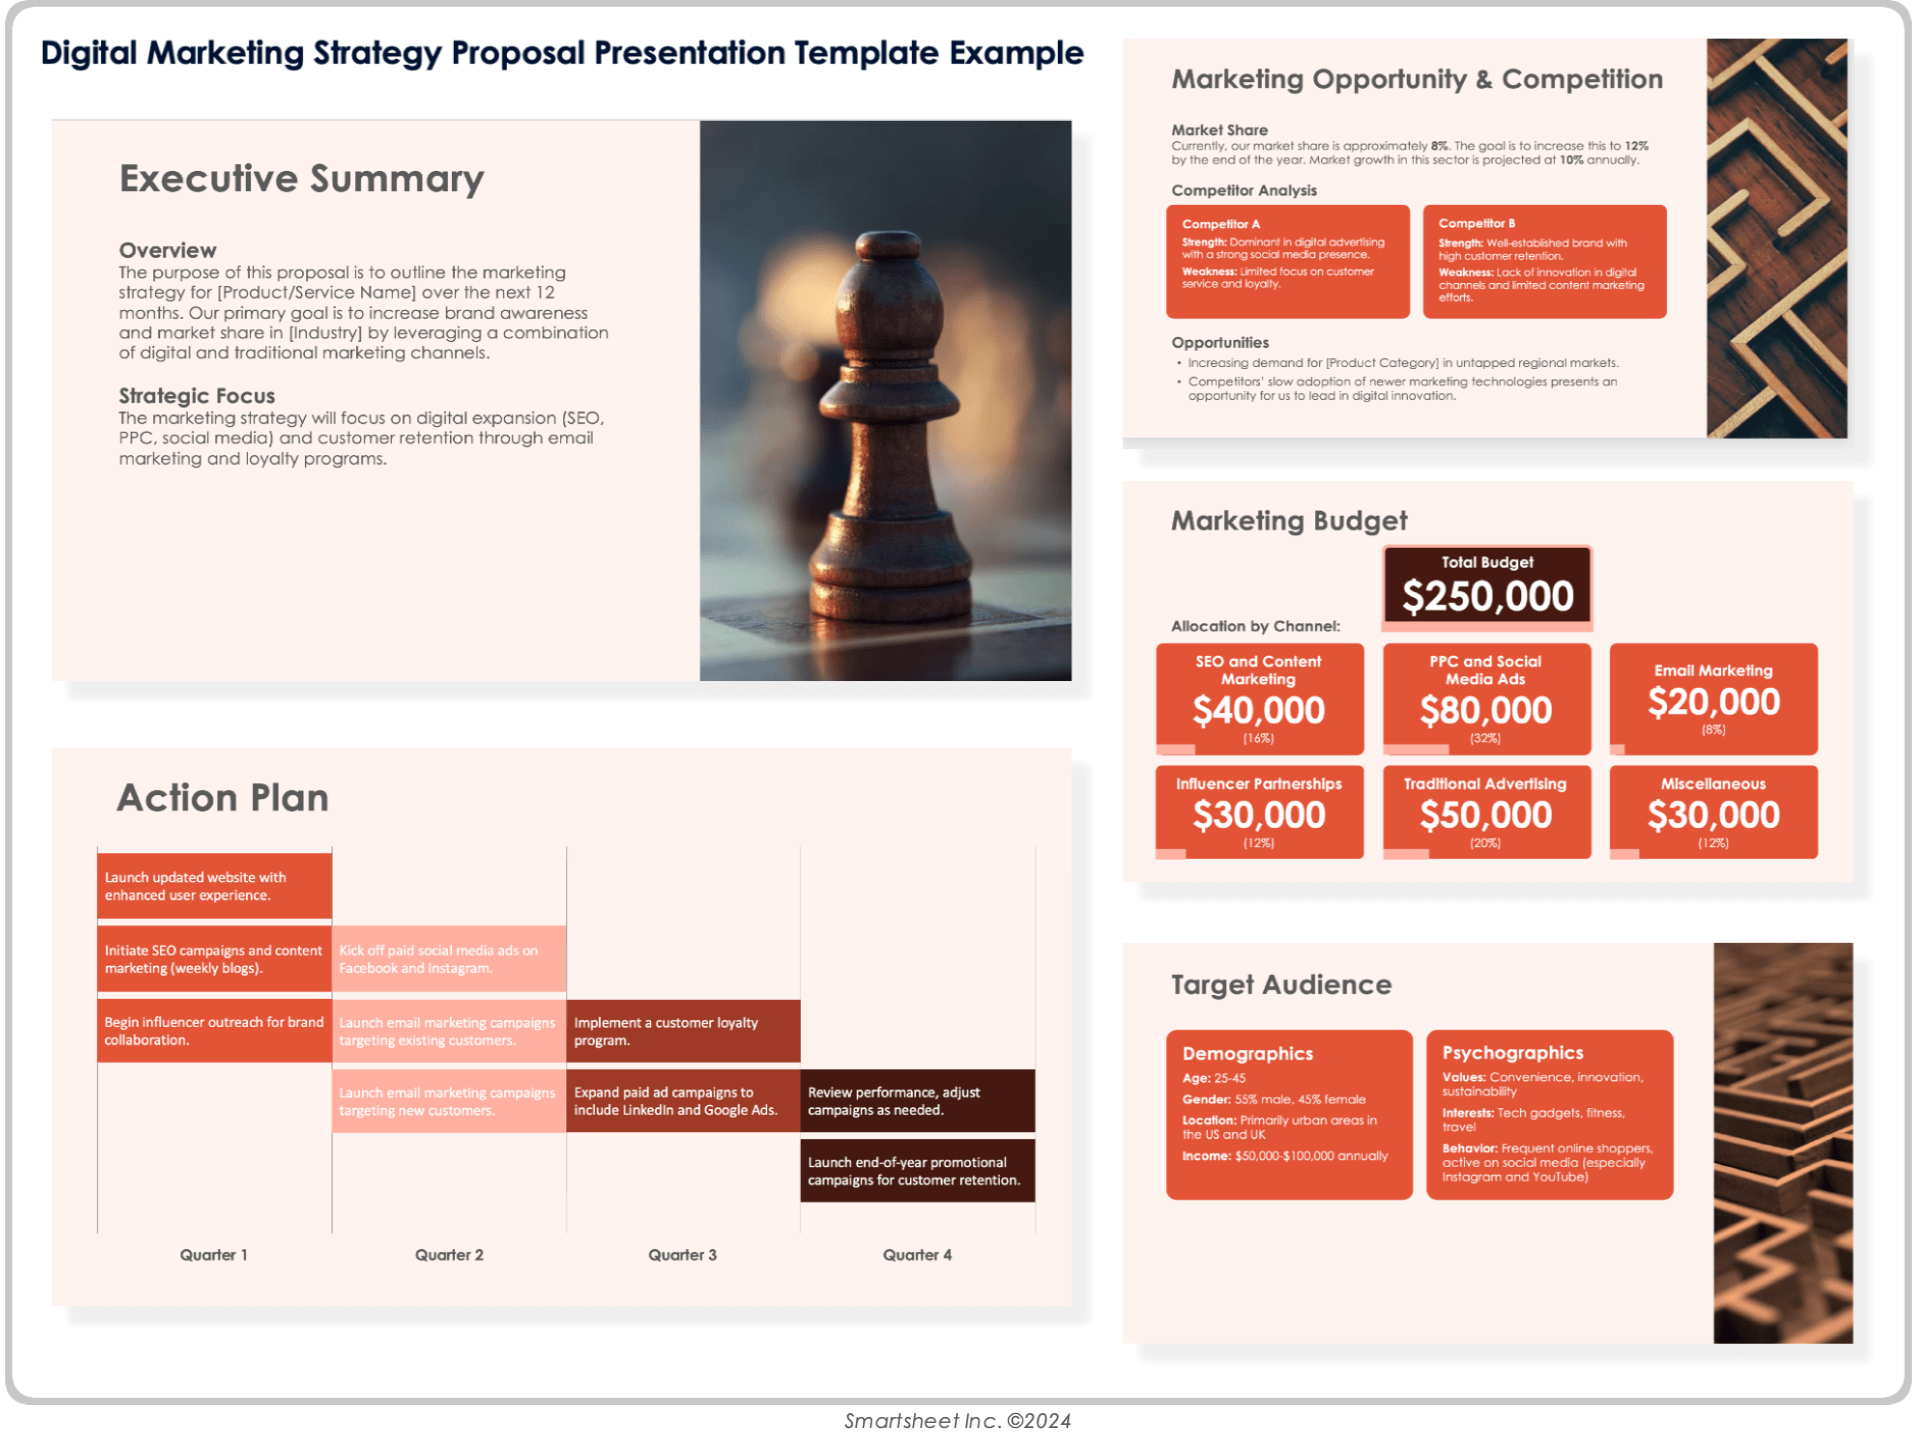Viewport: 1920px width, 1440px height.
Task: Click 'Begin influencer outreach' task block
Action: tap(214, 1031)
